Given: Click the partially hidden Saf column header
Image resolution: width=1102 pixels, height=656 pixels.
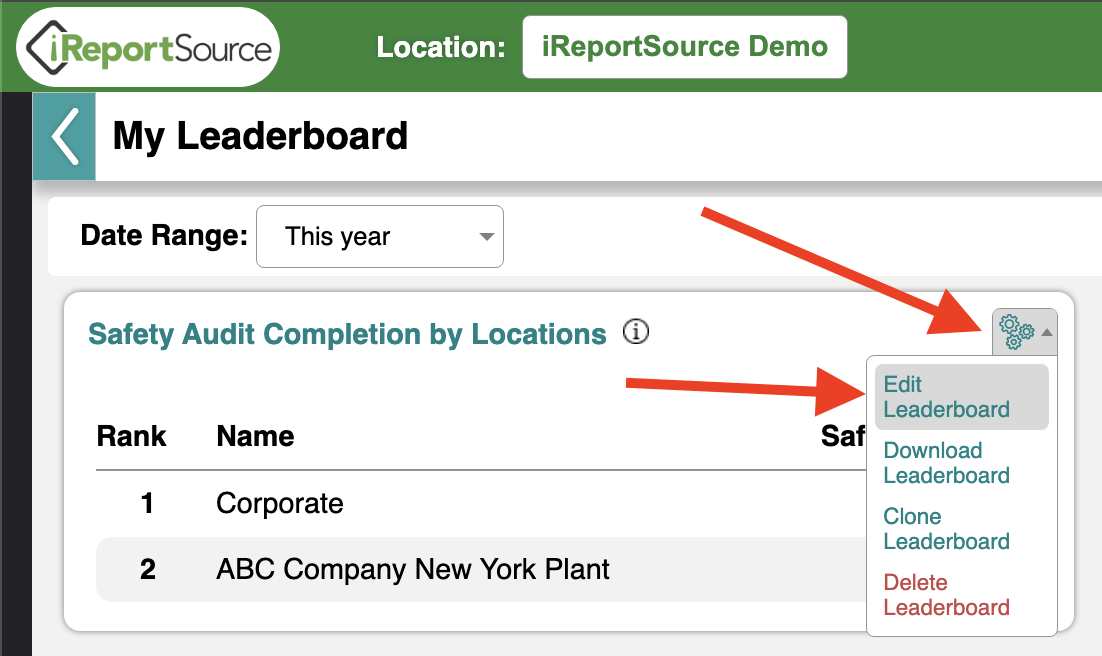Looking at the screenshot, I should click(x=843, y=436).
